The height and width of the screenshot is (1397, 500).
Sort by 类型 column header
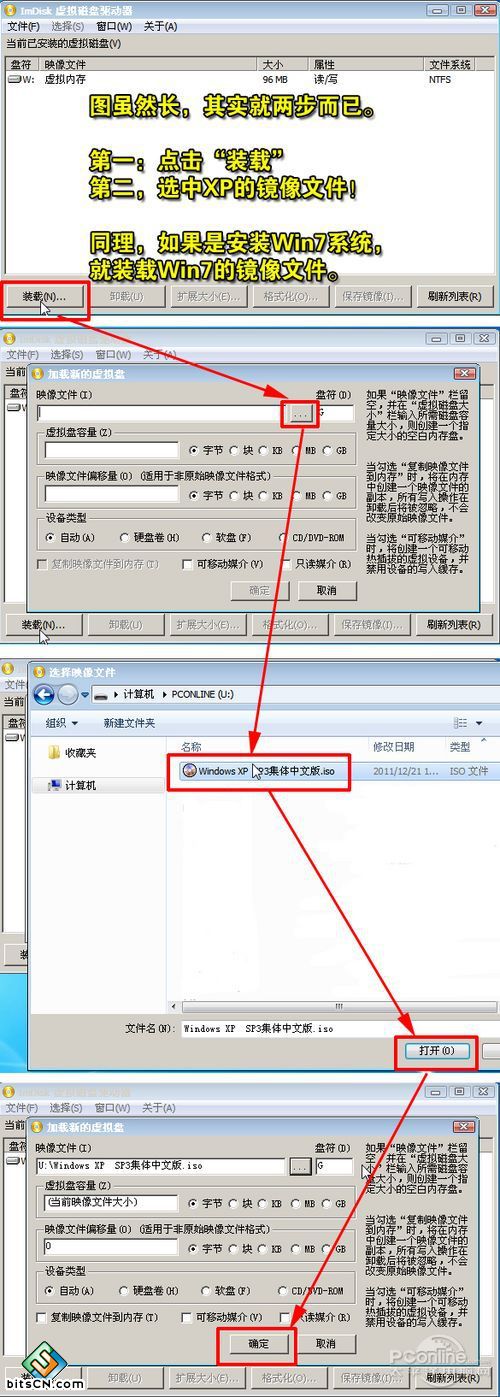tap(460, 747)
